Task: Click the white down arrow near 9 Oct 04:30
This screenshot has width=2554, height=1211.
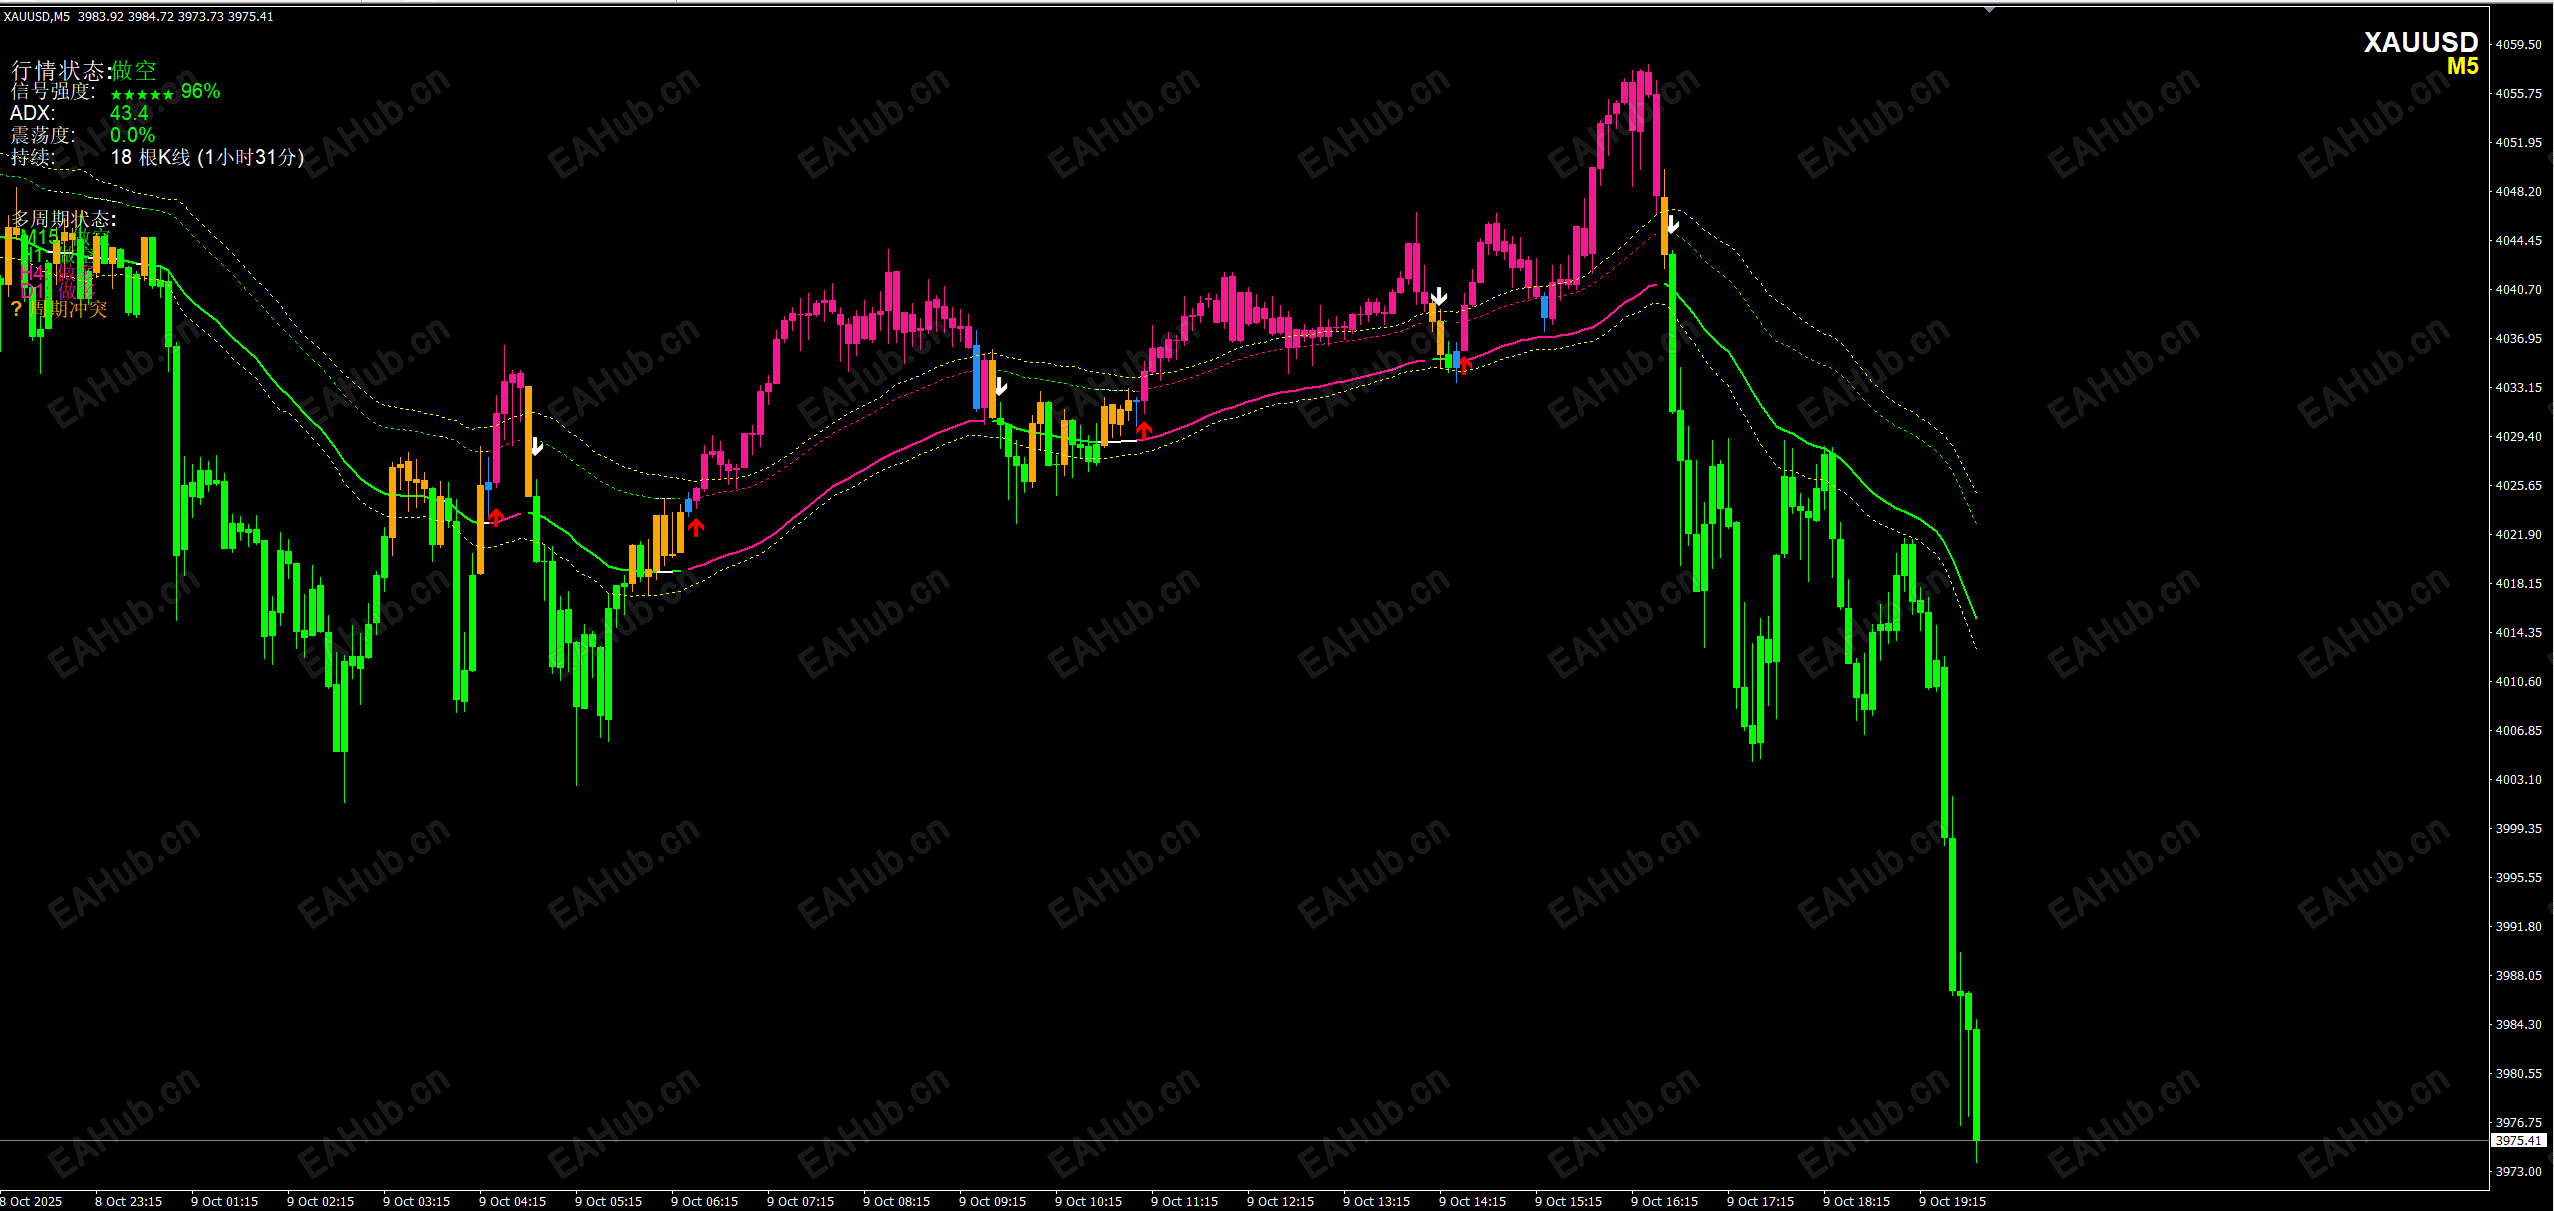Action: (x=537, y=446)
